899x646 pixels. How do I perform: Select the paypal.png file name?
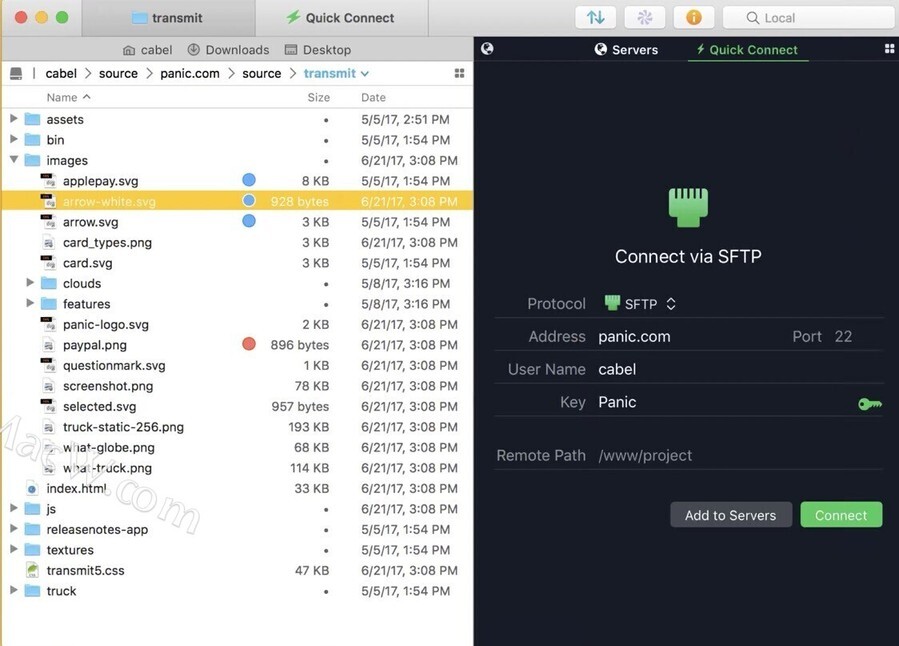[x=95, y=345]
